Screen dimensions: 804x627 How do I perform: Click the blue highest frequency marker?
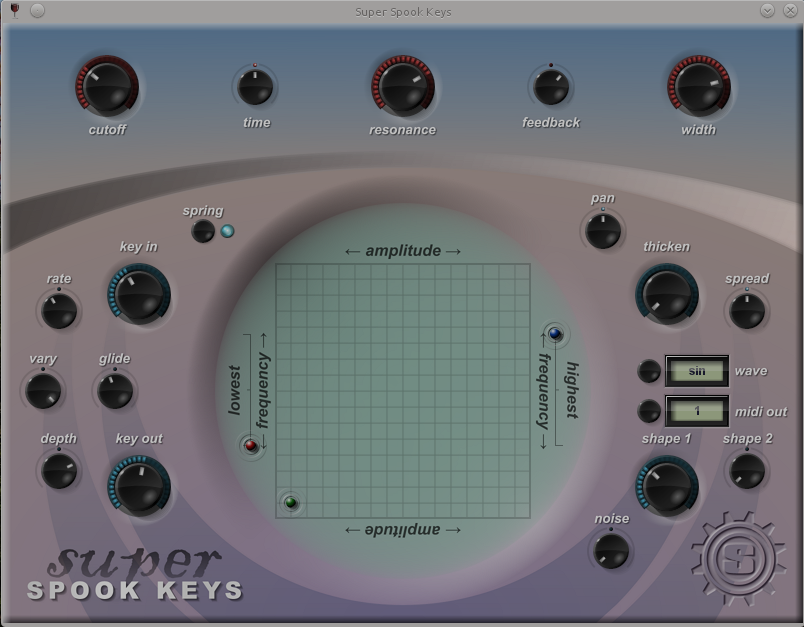pos(555,334)
